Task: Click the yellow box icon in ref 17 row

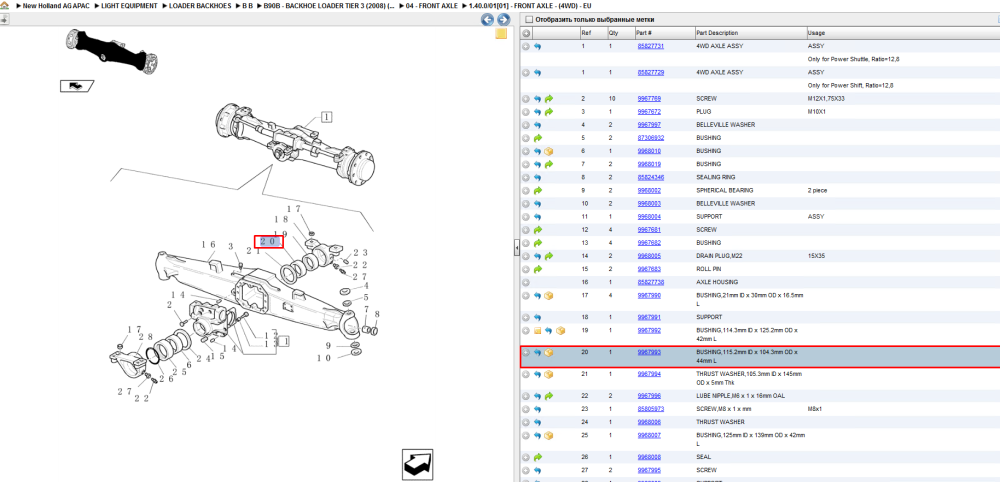Action: 548,296
